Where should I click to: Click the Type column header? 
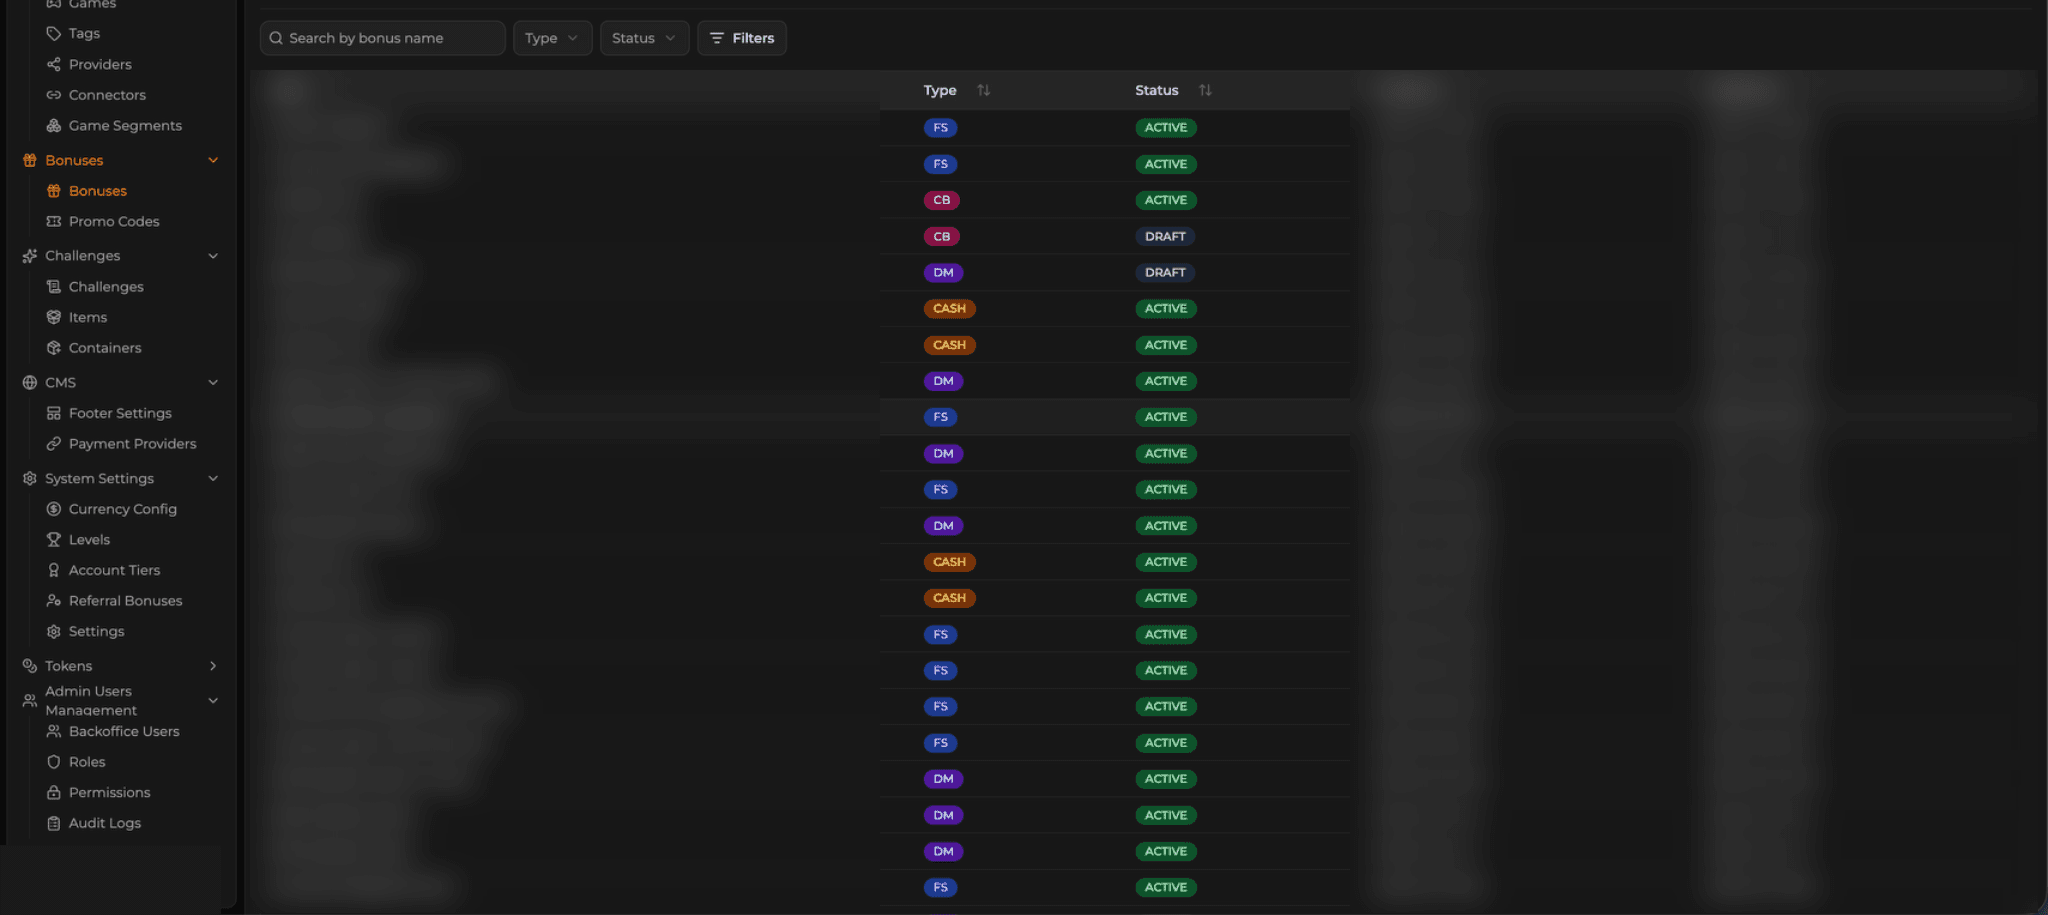[x=940, y=90]
